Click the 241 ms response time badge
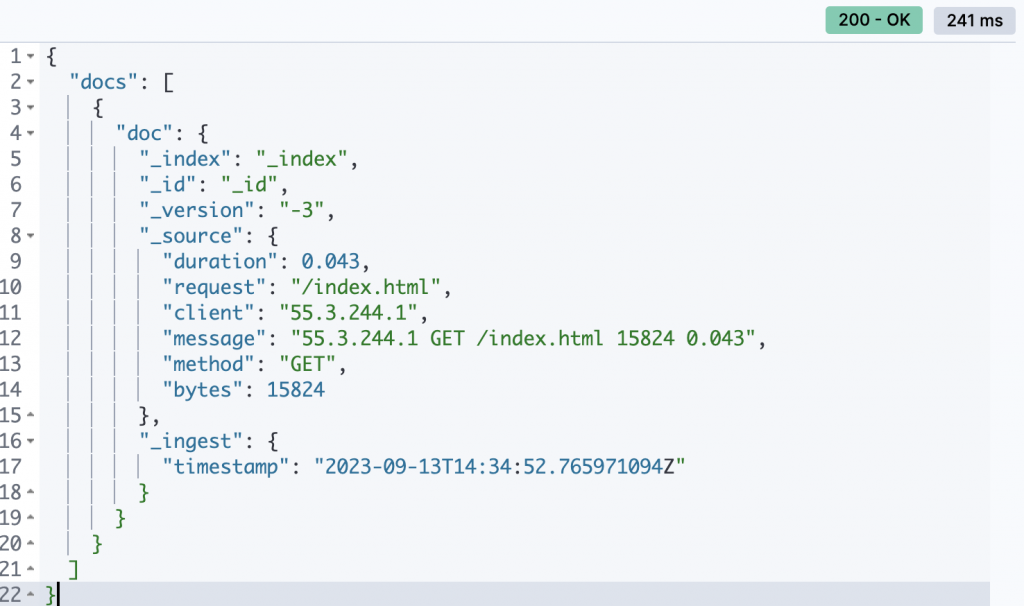This screenshot has width=1024, height=606. [974, 20]
